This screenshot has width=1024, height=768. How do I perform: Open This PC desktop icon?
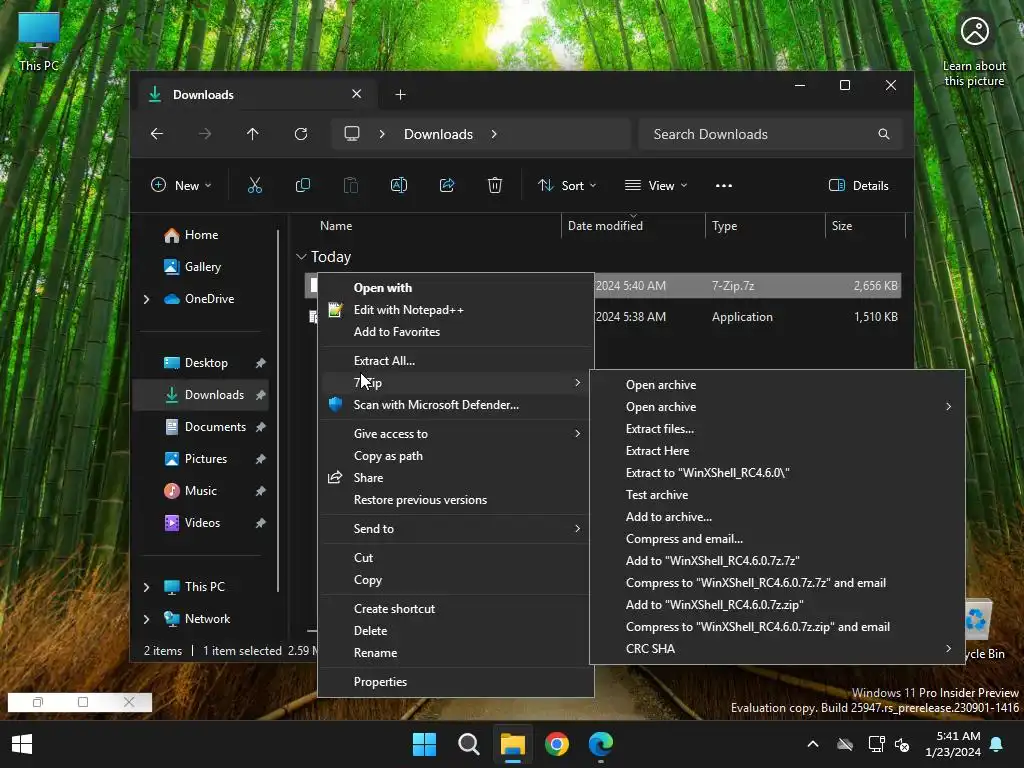[x=39, y=40]
